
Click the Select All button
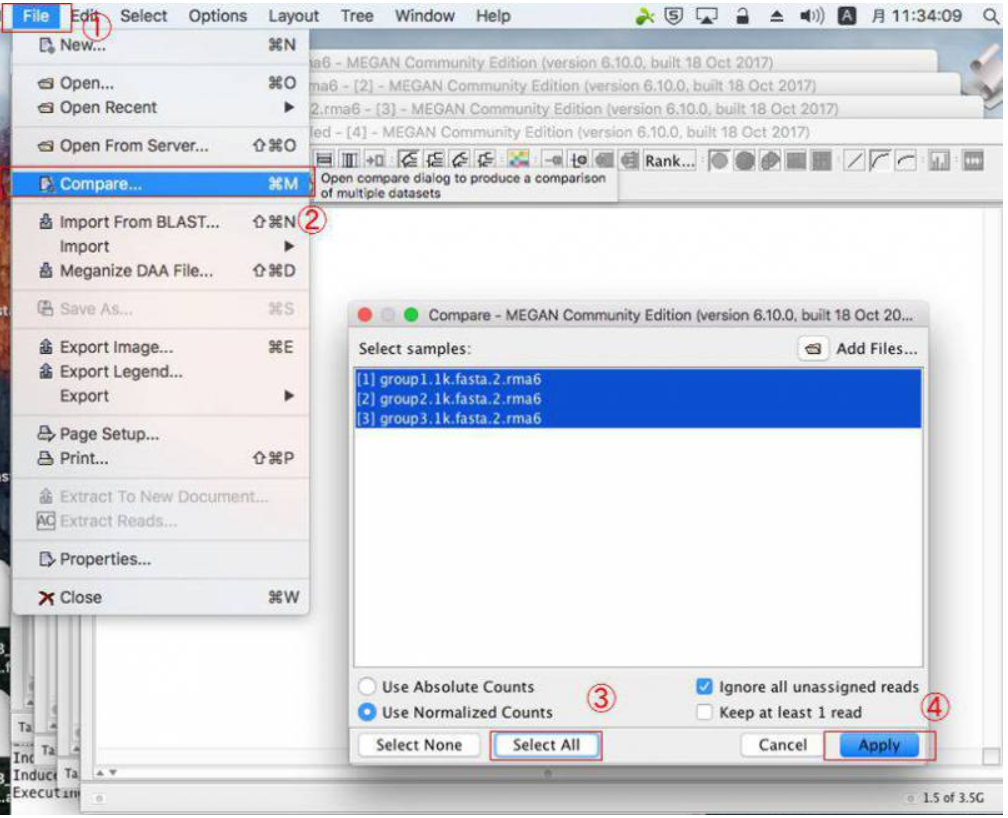tap(546, 745)
